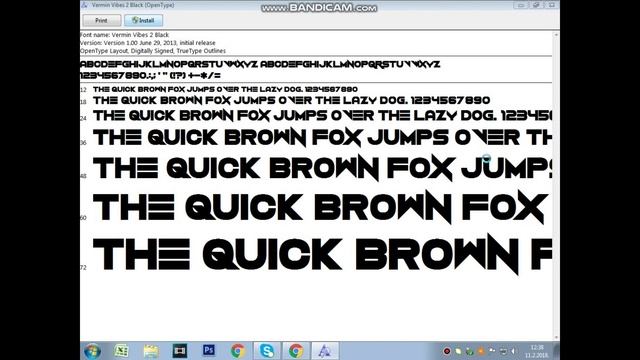Click the orange tray icon
The width and height of the screenshot is (640, 360).
[x=481, y=351]
